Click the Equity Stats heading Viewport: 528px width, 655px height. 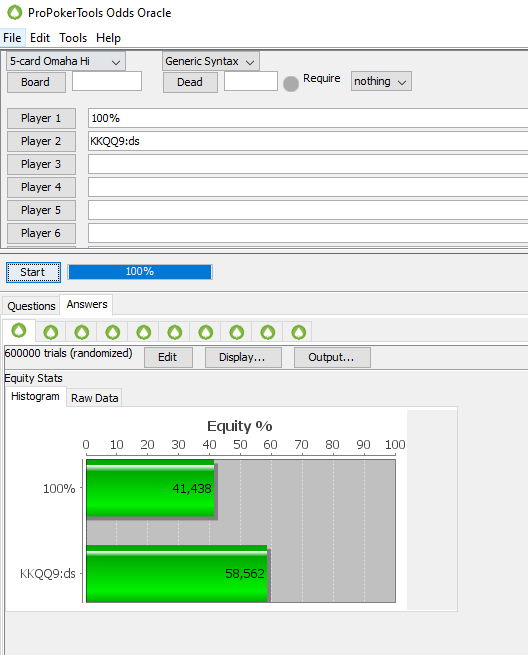pos(33,378)
